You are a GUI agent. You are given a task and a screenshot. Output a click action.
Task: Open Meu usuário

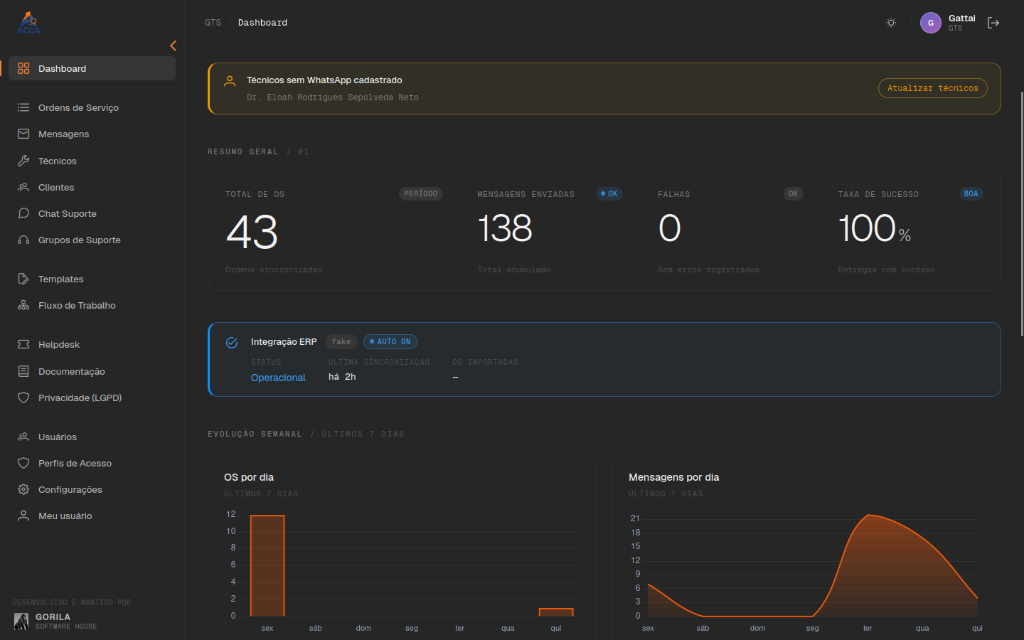(x=92, y=516)
